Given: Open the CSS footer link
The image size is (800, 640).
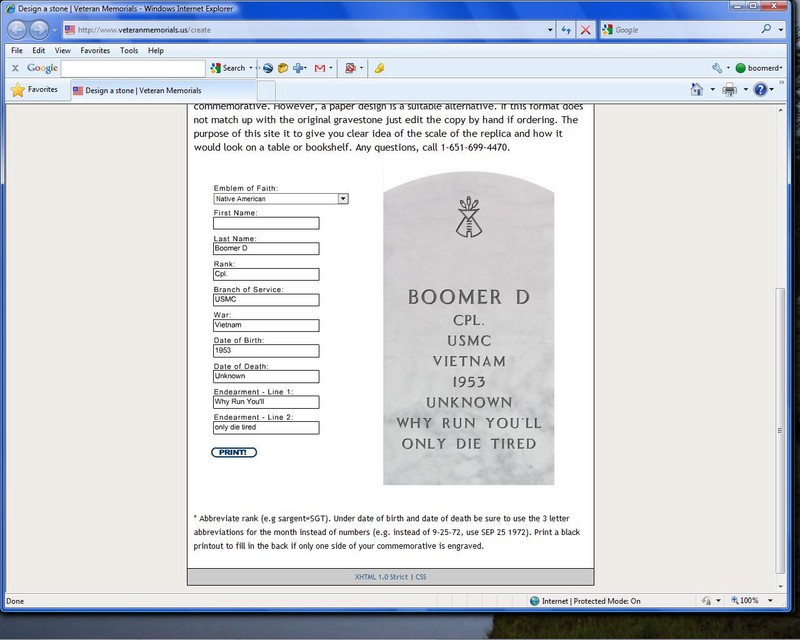Looking at the screenshot, I should [421, 577].
